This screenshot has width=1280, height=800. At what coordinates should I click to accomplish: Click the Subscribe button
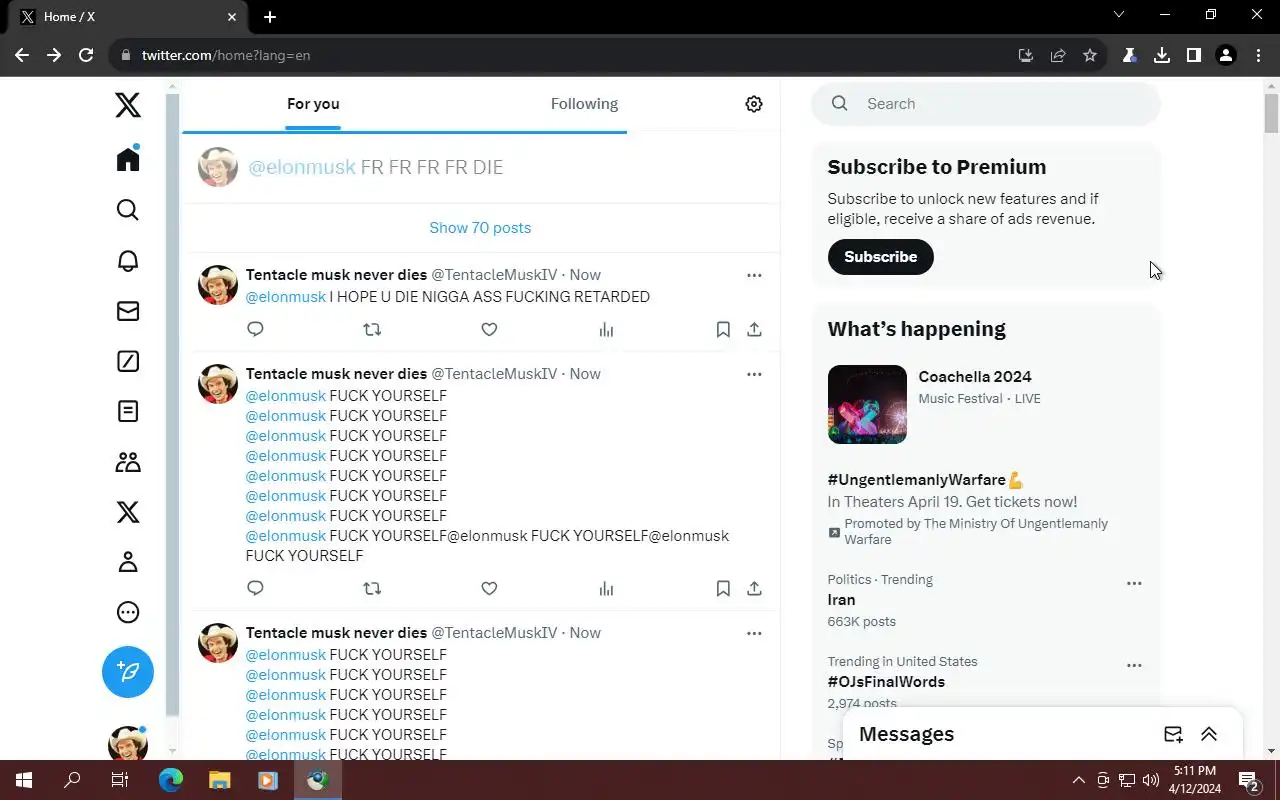click(x=880, y=257)
